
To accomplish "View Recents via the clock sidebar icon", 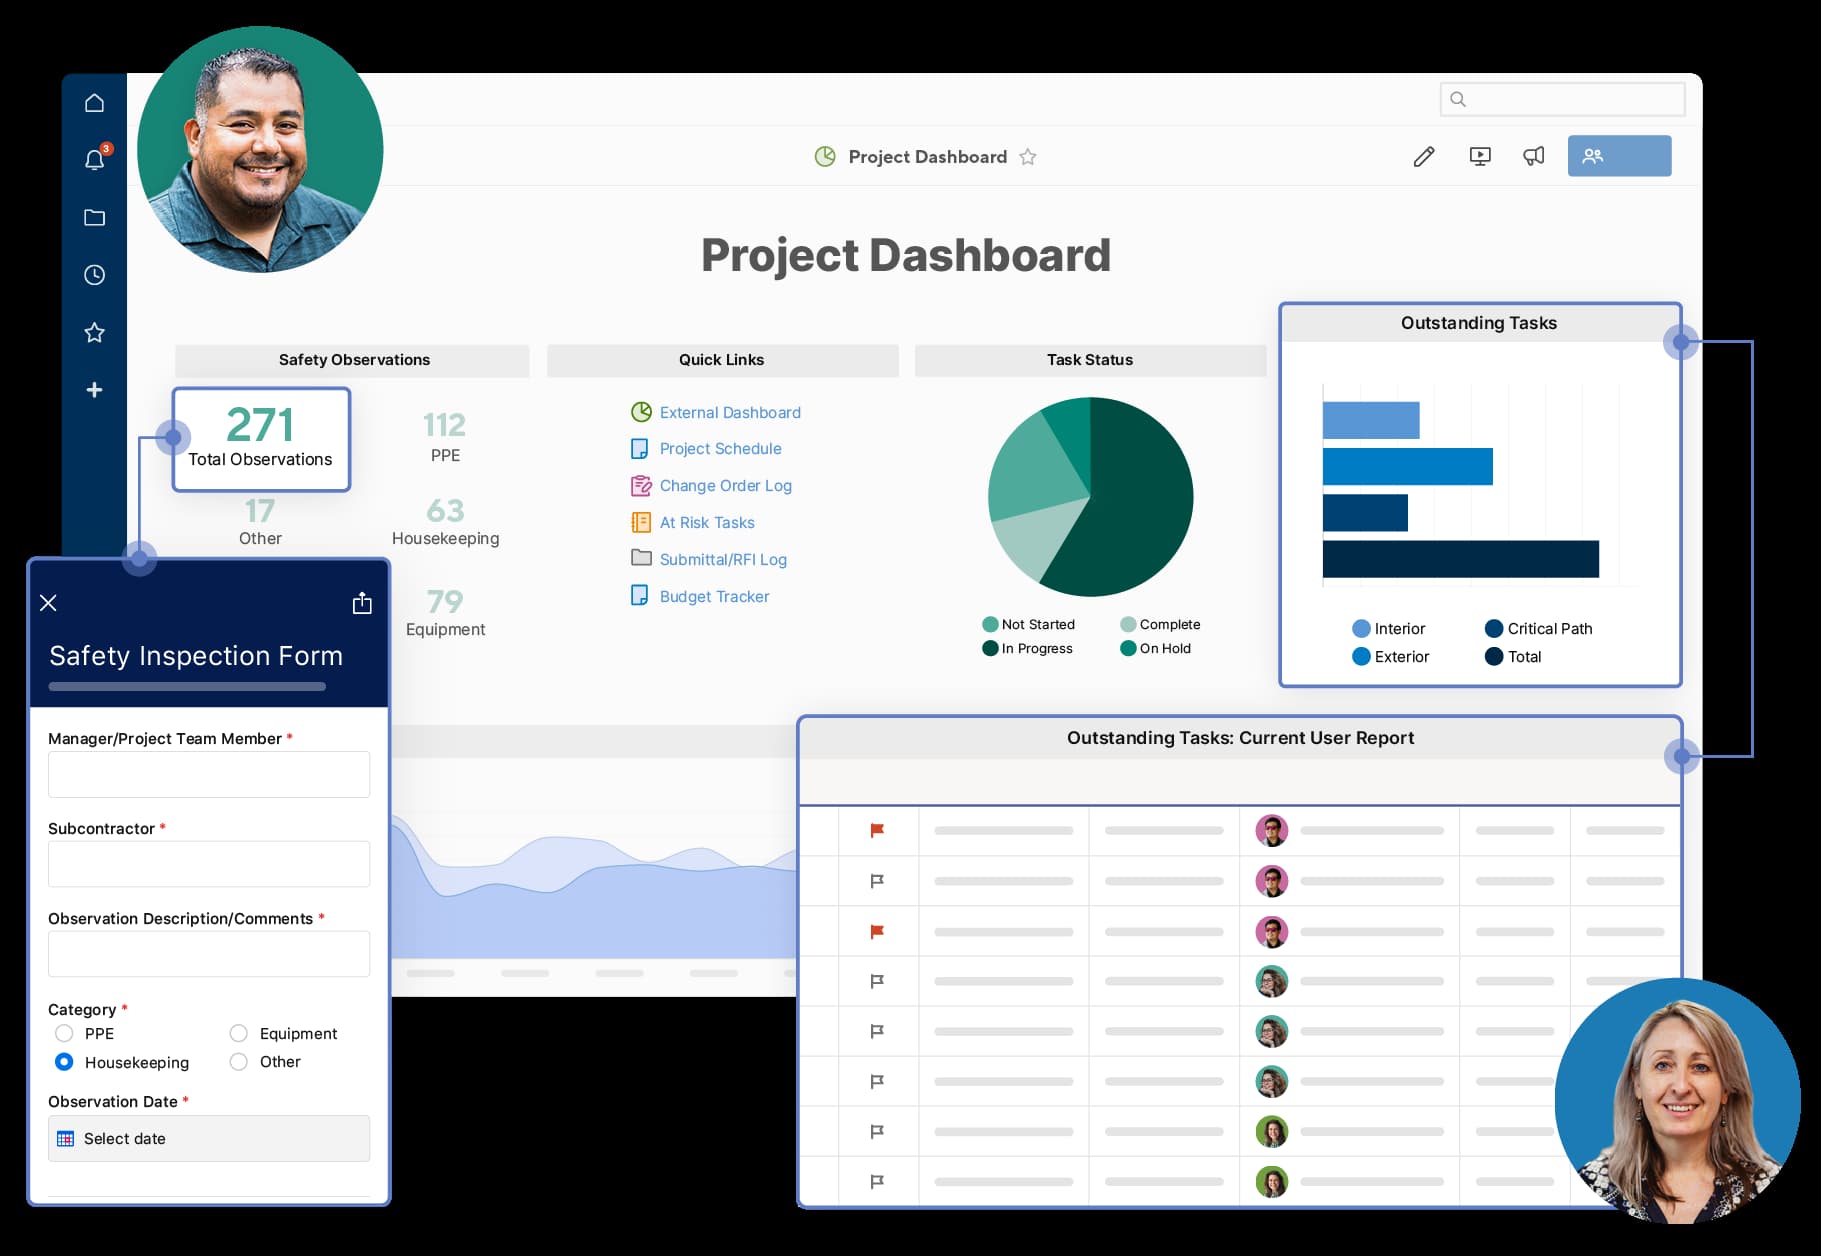I will [94, 275].
